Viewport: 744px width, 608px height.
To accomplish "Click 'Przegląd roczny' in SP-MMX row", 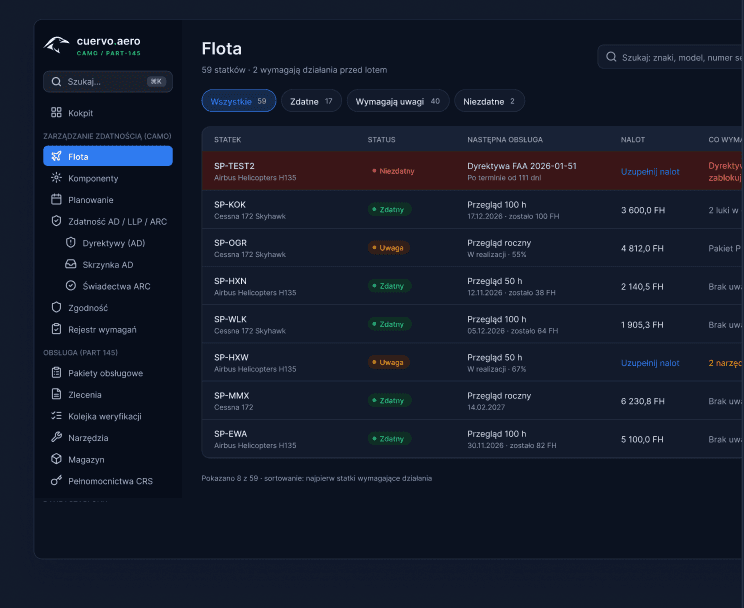I will click(x=499, y=396).
